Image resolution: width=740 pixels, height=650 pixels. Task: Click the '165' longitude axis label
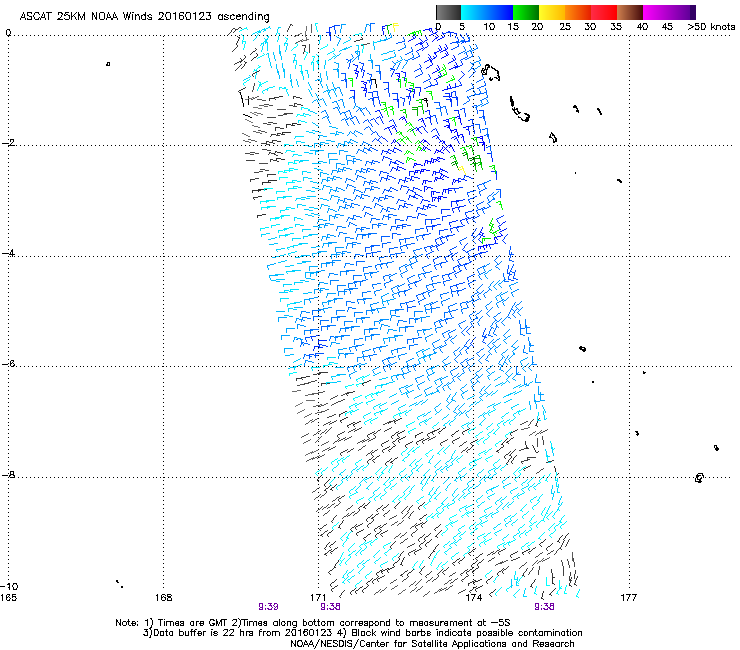(x=8, y=598)
